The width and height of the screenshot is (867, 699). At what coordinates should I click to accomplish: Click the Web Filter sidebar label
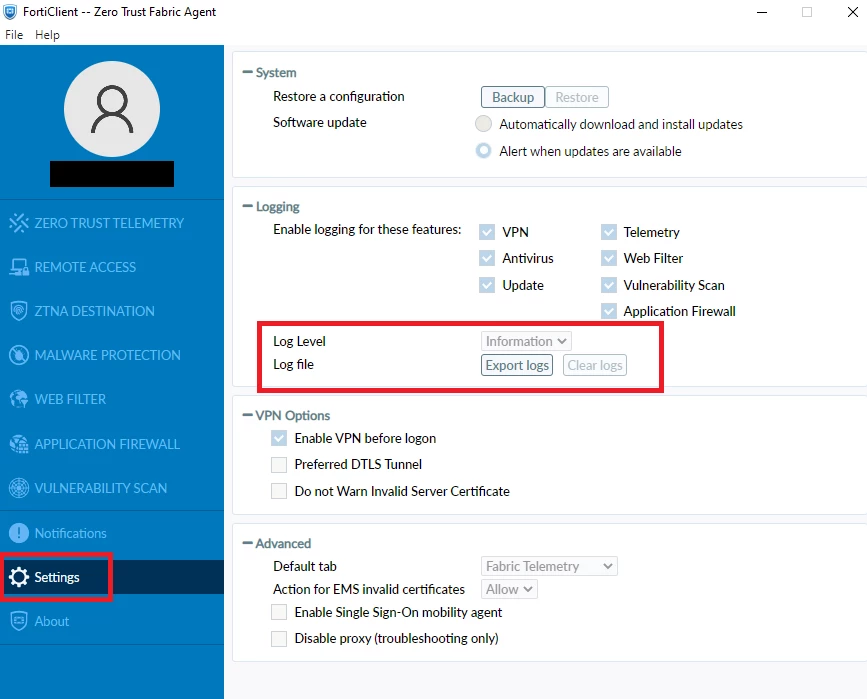(x=70, y=399)
